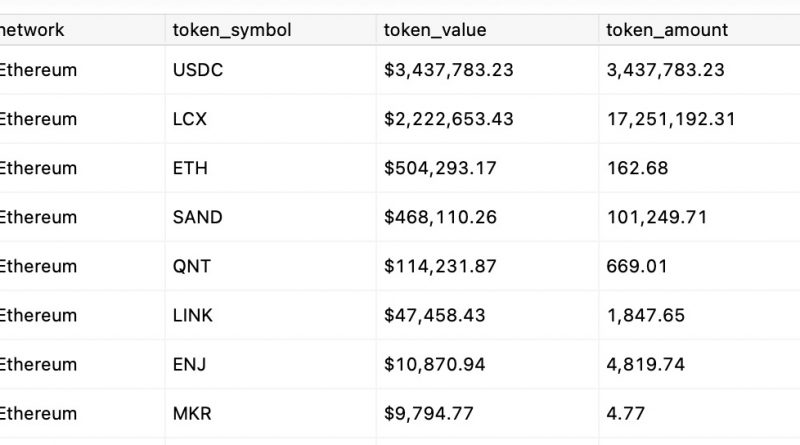Select the LINK token symbol cell
800x445 pixels.
click(x=193, y=315)
